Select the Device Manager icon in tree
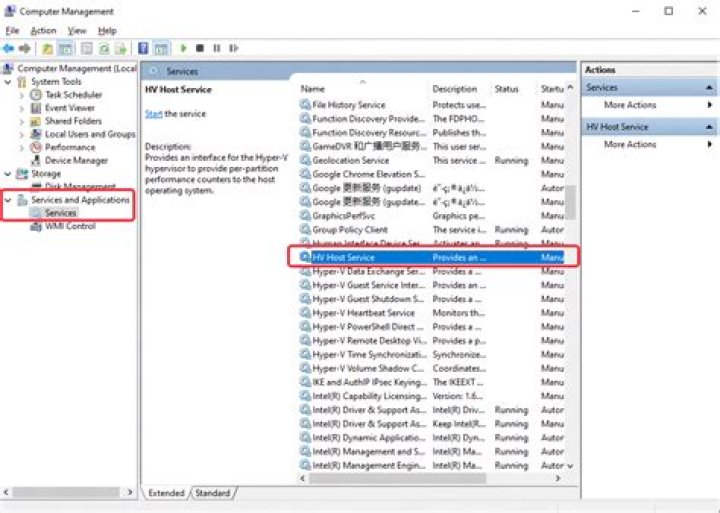Image resolution: width=720 pixels, height=513 pixels. click(x=36, y=161)
